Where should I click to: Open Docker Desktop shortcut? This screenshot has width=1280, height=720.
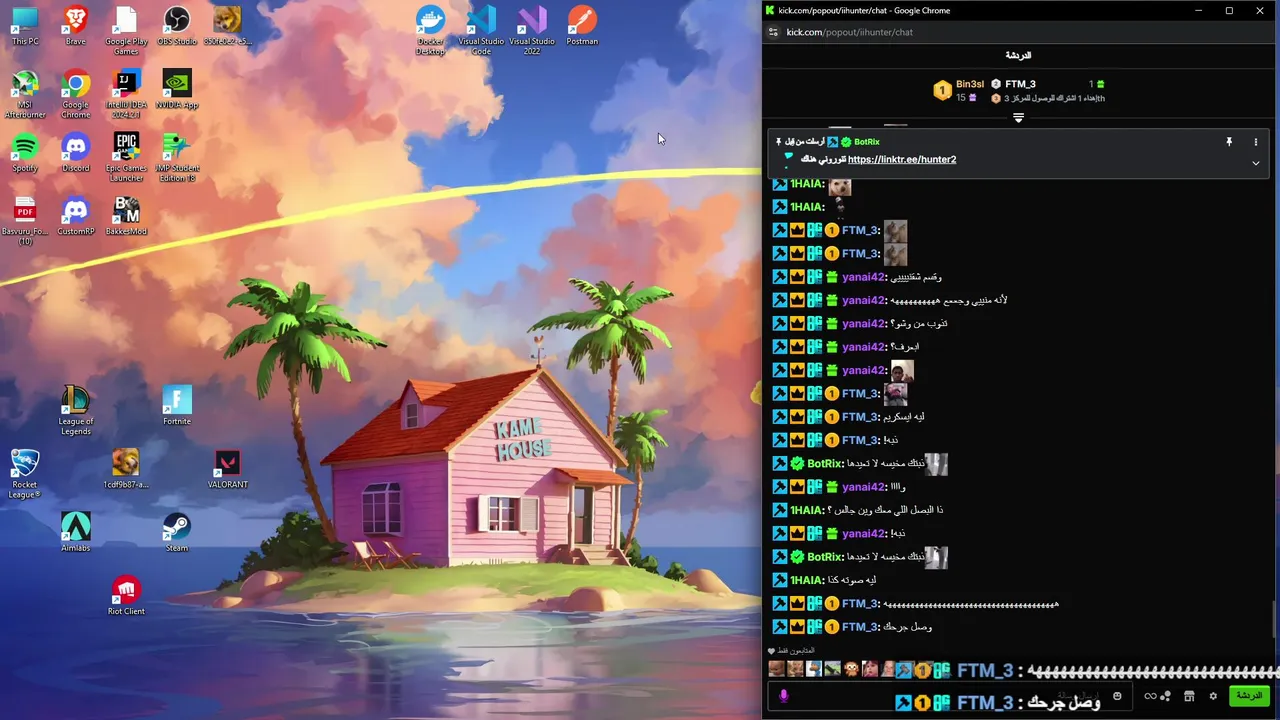(430, 31)
